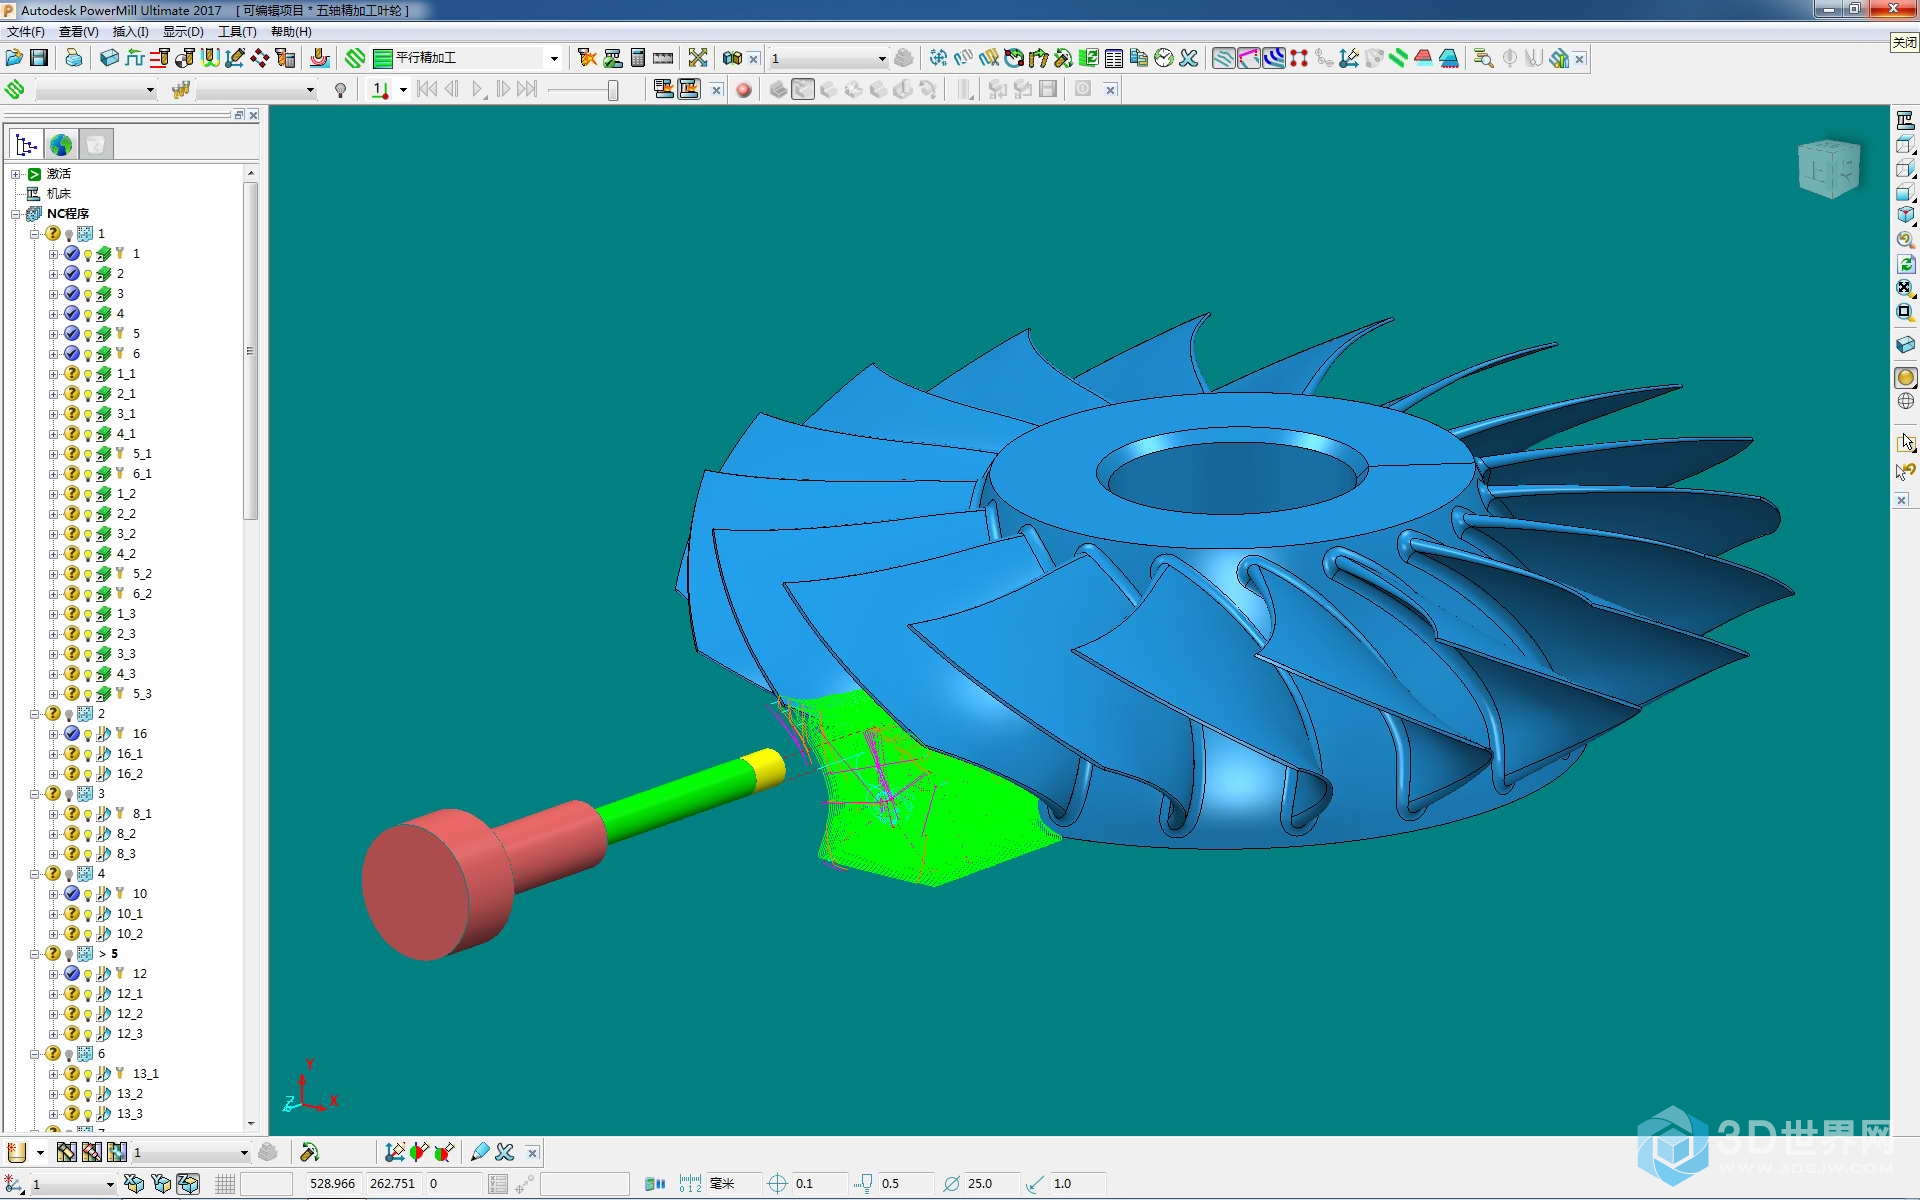Click the red point-links display icon
This screenshot has height=1200, width=1920.
click(1298, 58)
